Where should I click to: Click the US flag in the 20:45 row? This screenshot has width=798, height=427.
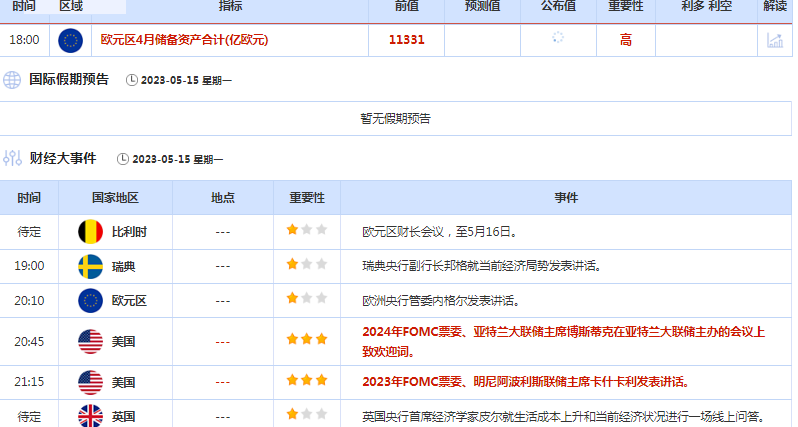click(90, 341)
